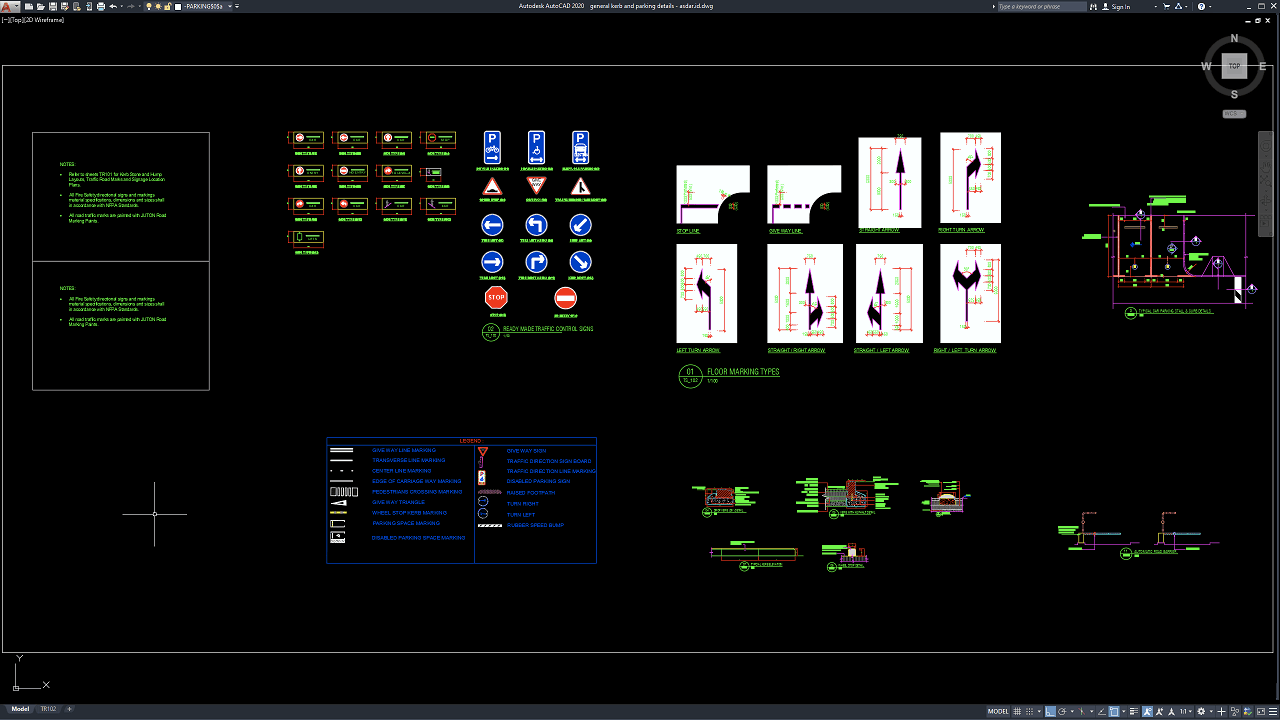Screen dimensions: 1280x720
Task: Click the keyword search input field
Action: (1042, 6)
